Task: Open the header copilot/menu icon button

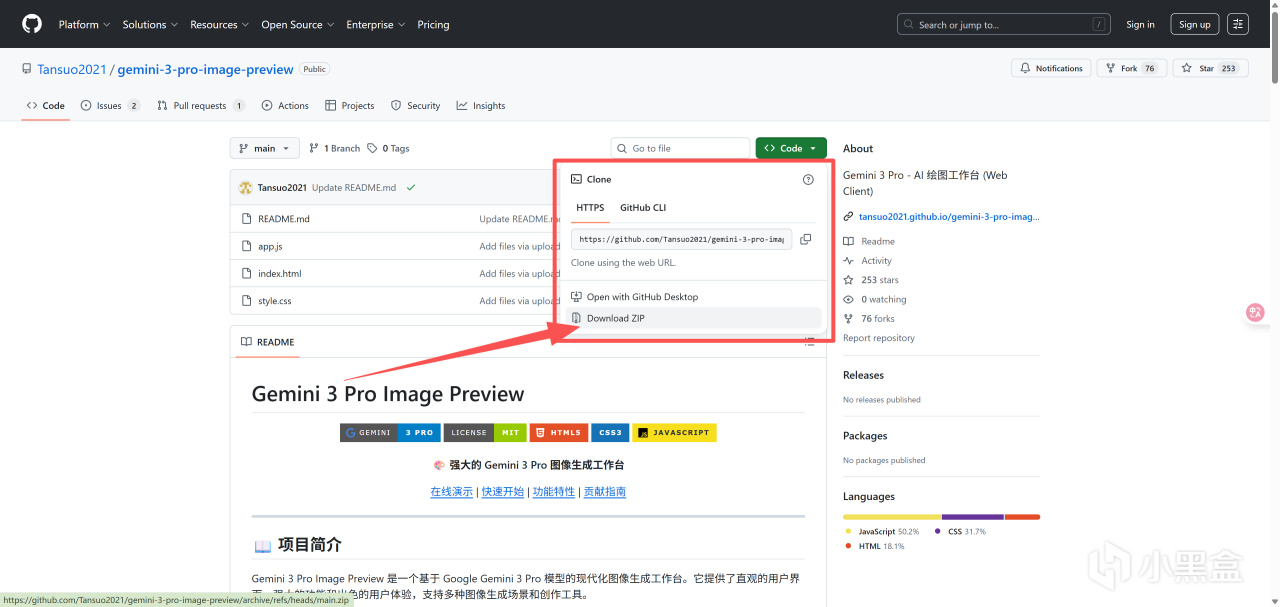Action: pos(1238,24)
